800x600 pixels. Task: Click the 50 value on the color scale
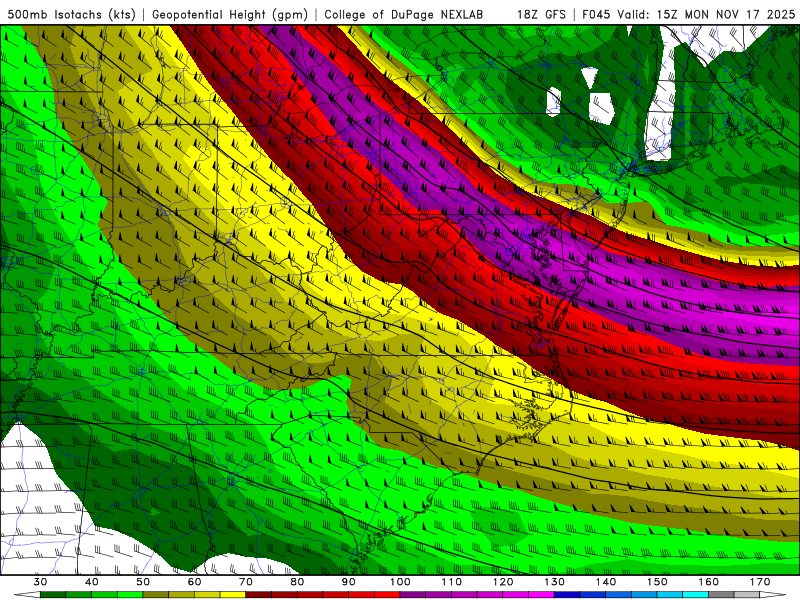[143, 582]
